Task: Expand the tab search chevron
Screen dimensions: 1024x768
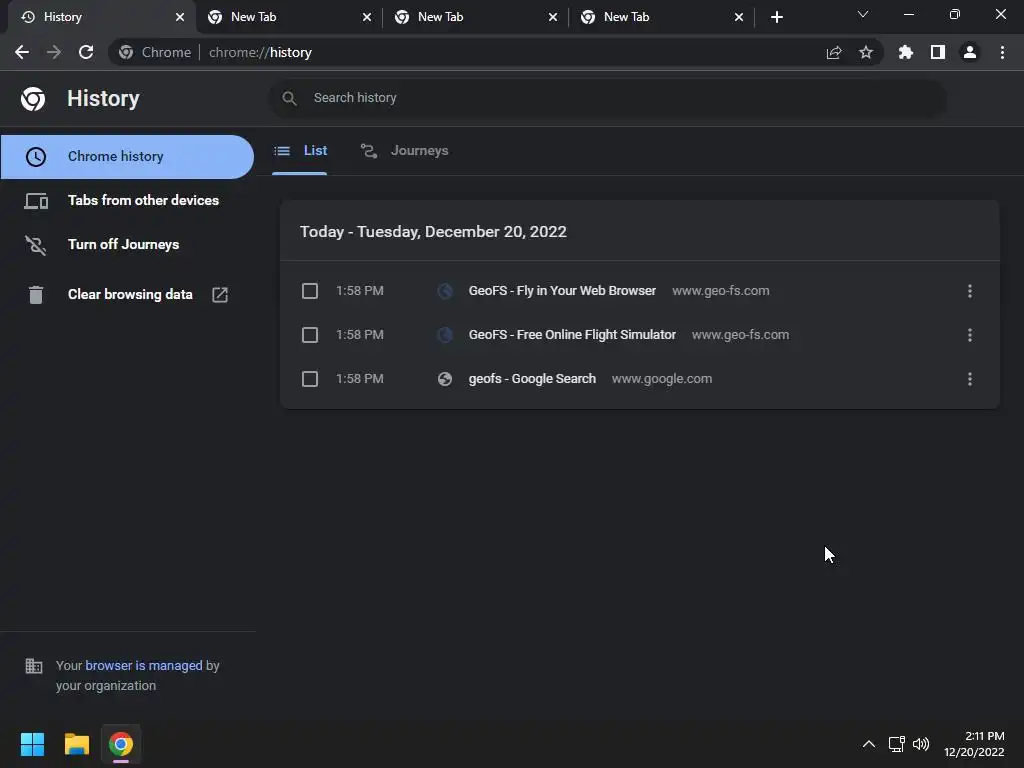Action: pos(863,14)
